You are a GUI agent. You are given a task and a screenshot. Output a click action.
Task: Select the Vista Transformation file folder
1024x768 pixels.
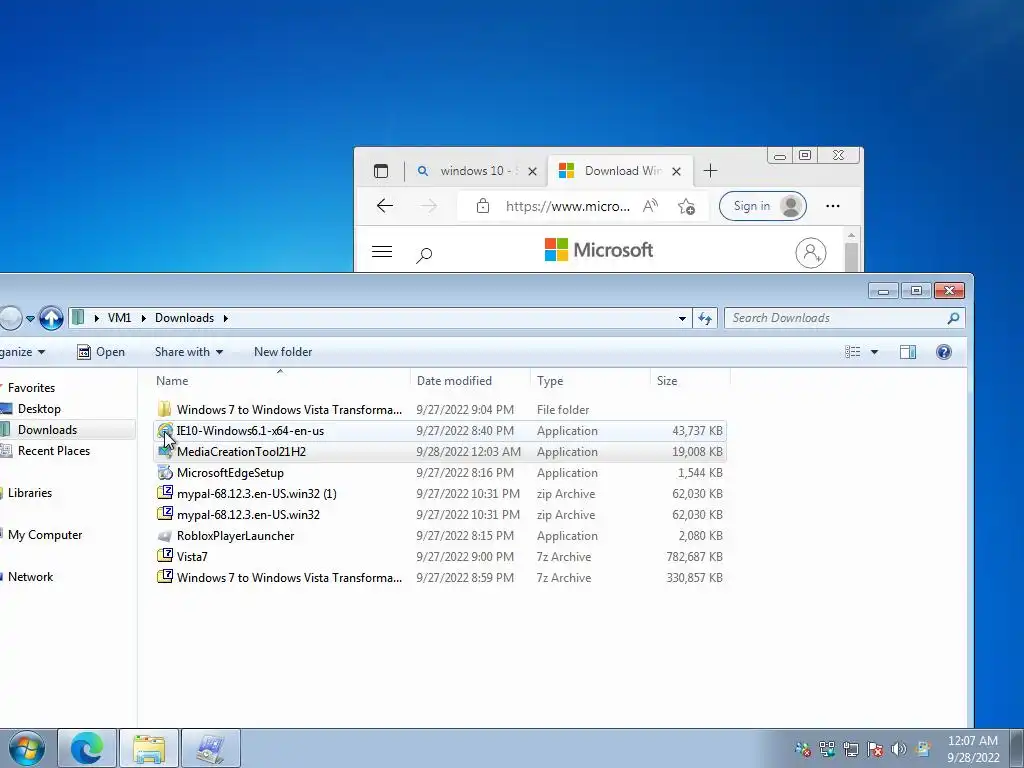point(440,409)
